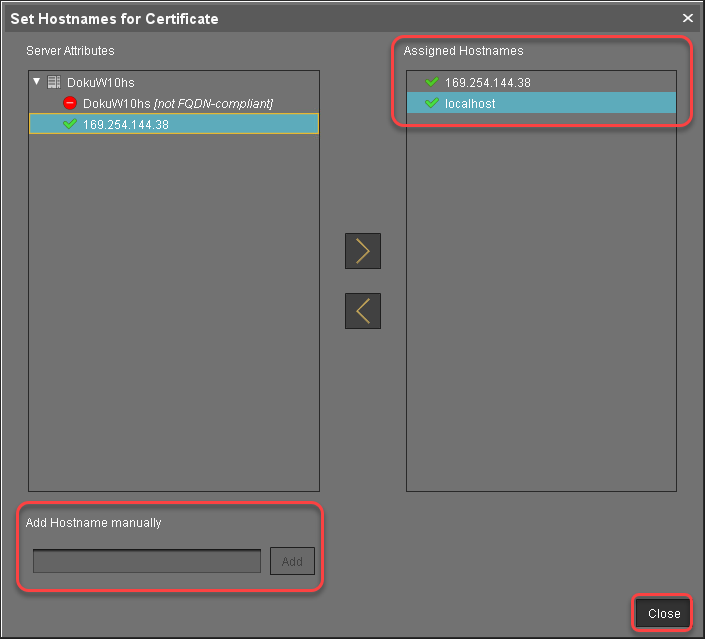Close dialog with the title bar X
This screenshot has width=705, height=639.
click(688, 18)
